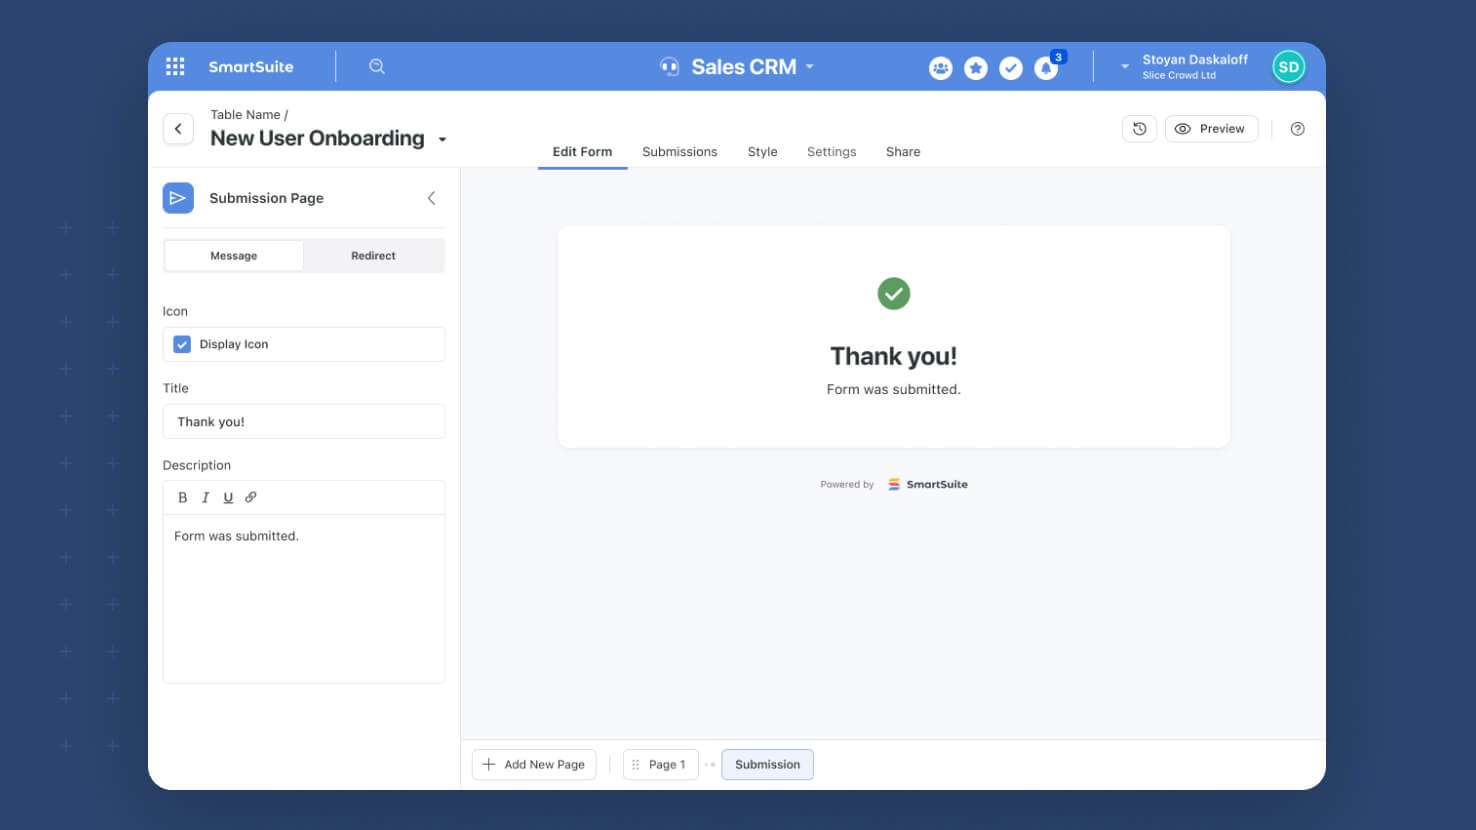Open the account dropdown beside Stoyan Daskaloff
Screen dimensions: 1476x830
1124,67
